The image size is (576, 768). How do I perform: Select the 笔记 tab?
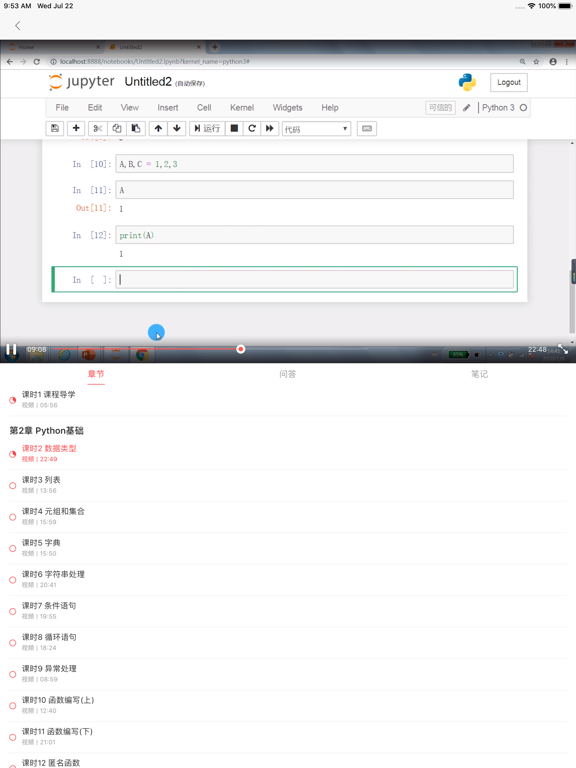pyautogui.click(x=480, y=374)
